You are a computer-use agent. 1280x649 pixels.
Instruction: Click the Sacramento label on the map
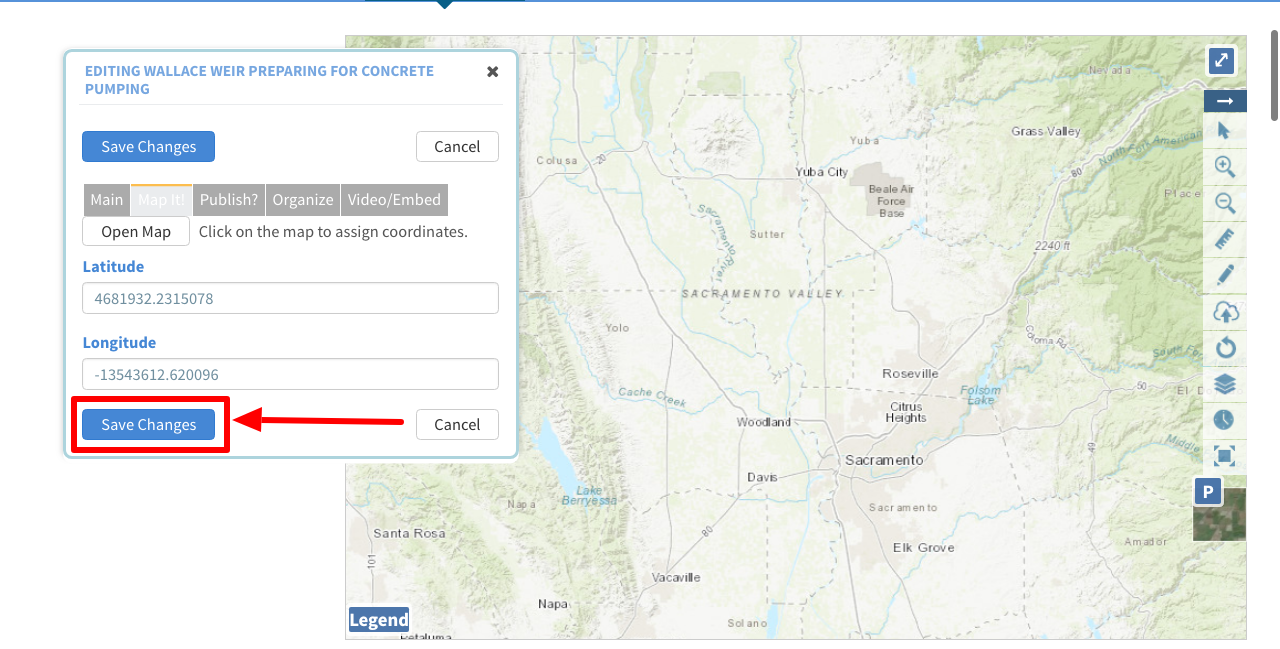coord(884,460)
